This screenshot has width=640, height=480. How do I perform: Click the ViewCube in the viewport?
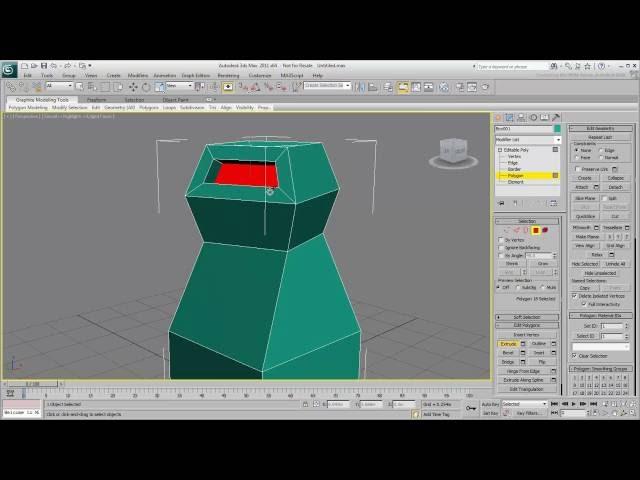[x=453, y=151]
